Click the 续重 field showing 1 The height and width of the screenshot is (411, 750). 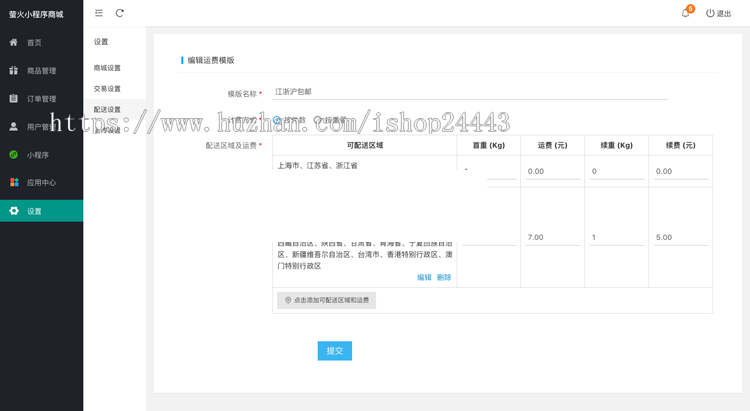(617, 237)
